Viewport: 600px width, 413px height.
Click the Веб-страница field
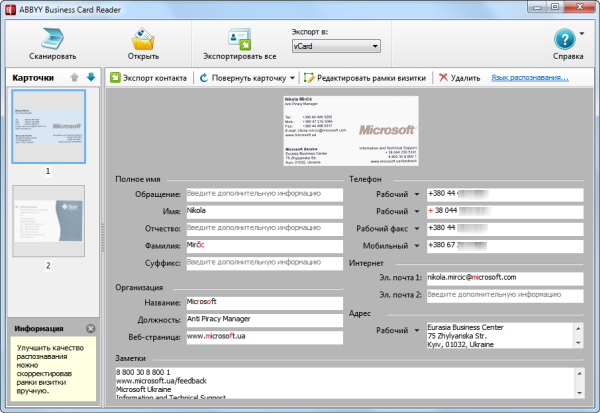tap(264, 338)
